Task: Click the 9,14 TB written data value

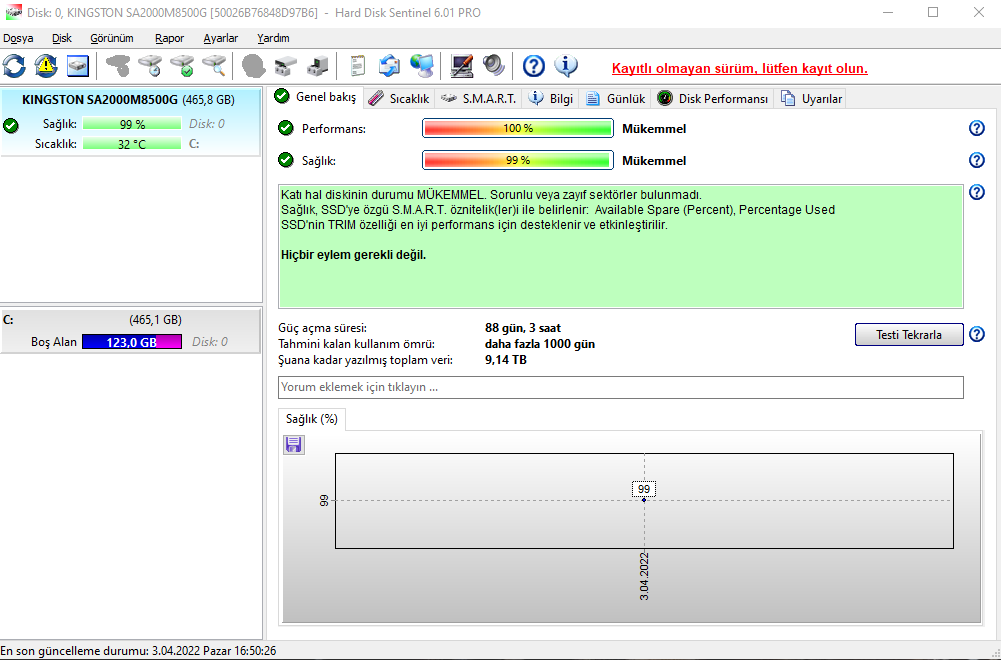Action: (x=506, y=360)
